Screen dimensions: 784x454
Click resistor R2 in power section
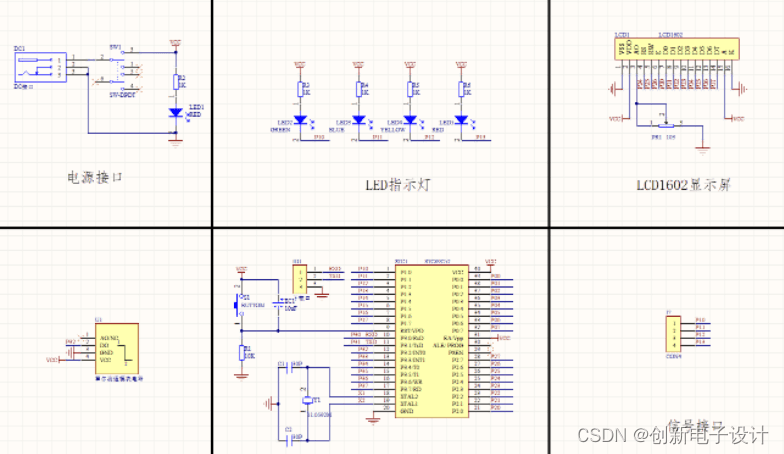[176, 82]
